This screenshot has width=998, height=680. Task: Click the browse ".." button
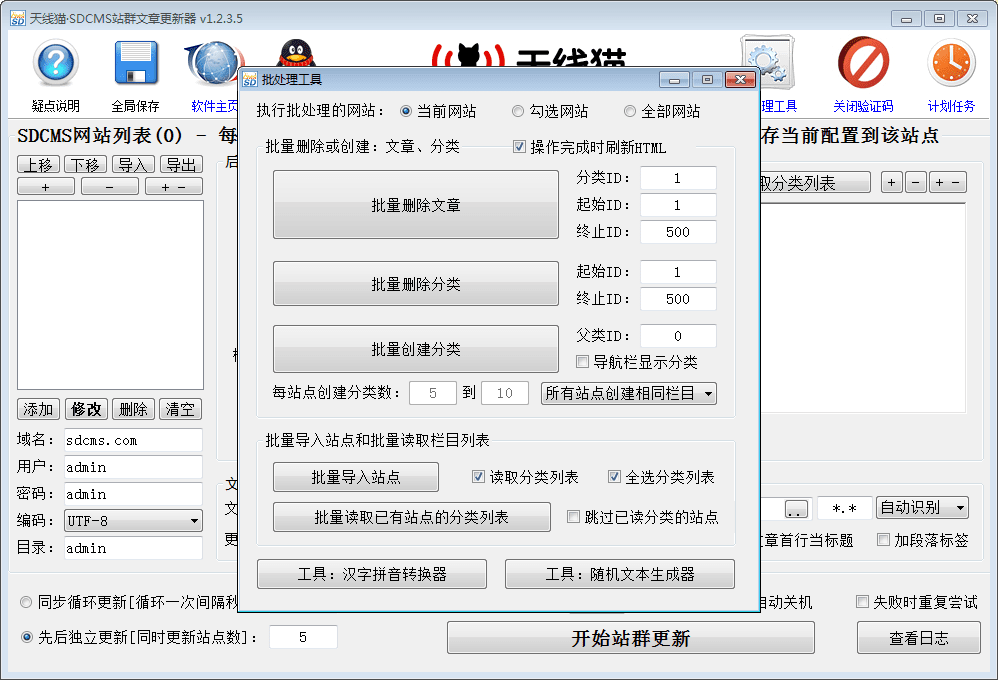point(796,509)
